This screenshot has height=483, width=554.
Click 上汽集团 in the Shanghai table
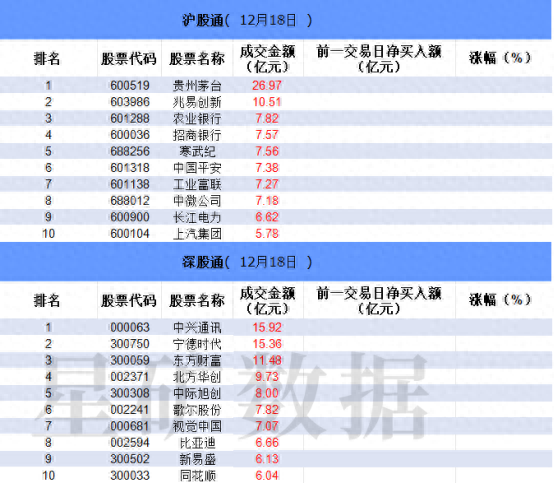click(197, 234)
